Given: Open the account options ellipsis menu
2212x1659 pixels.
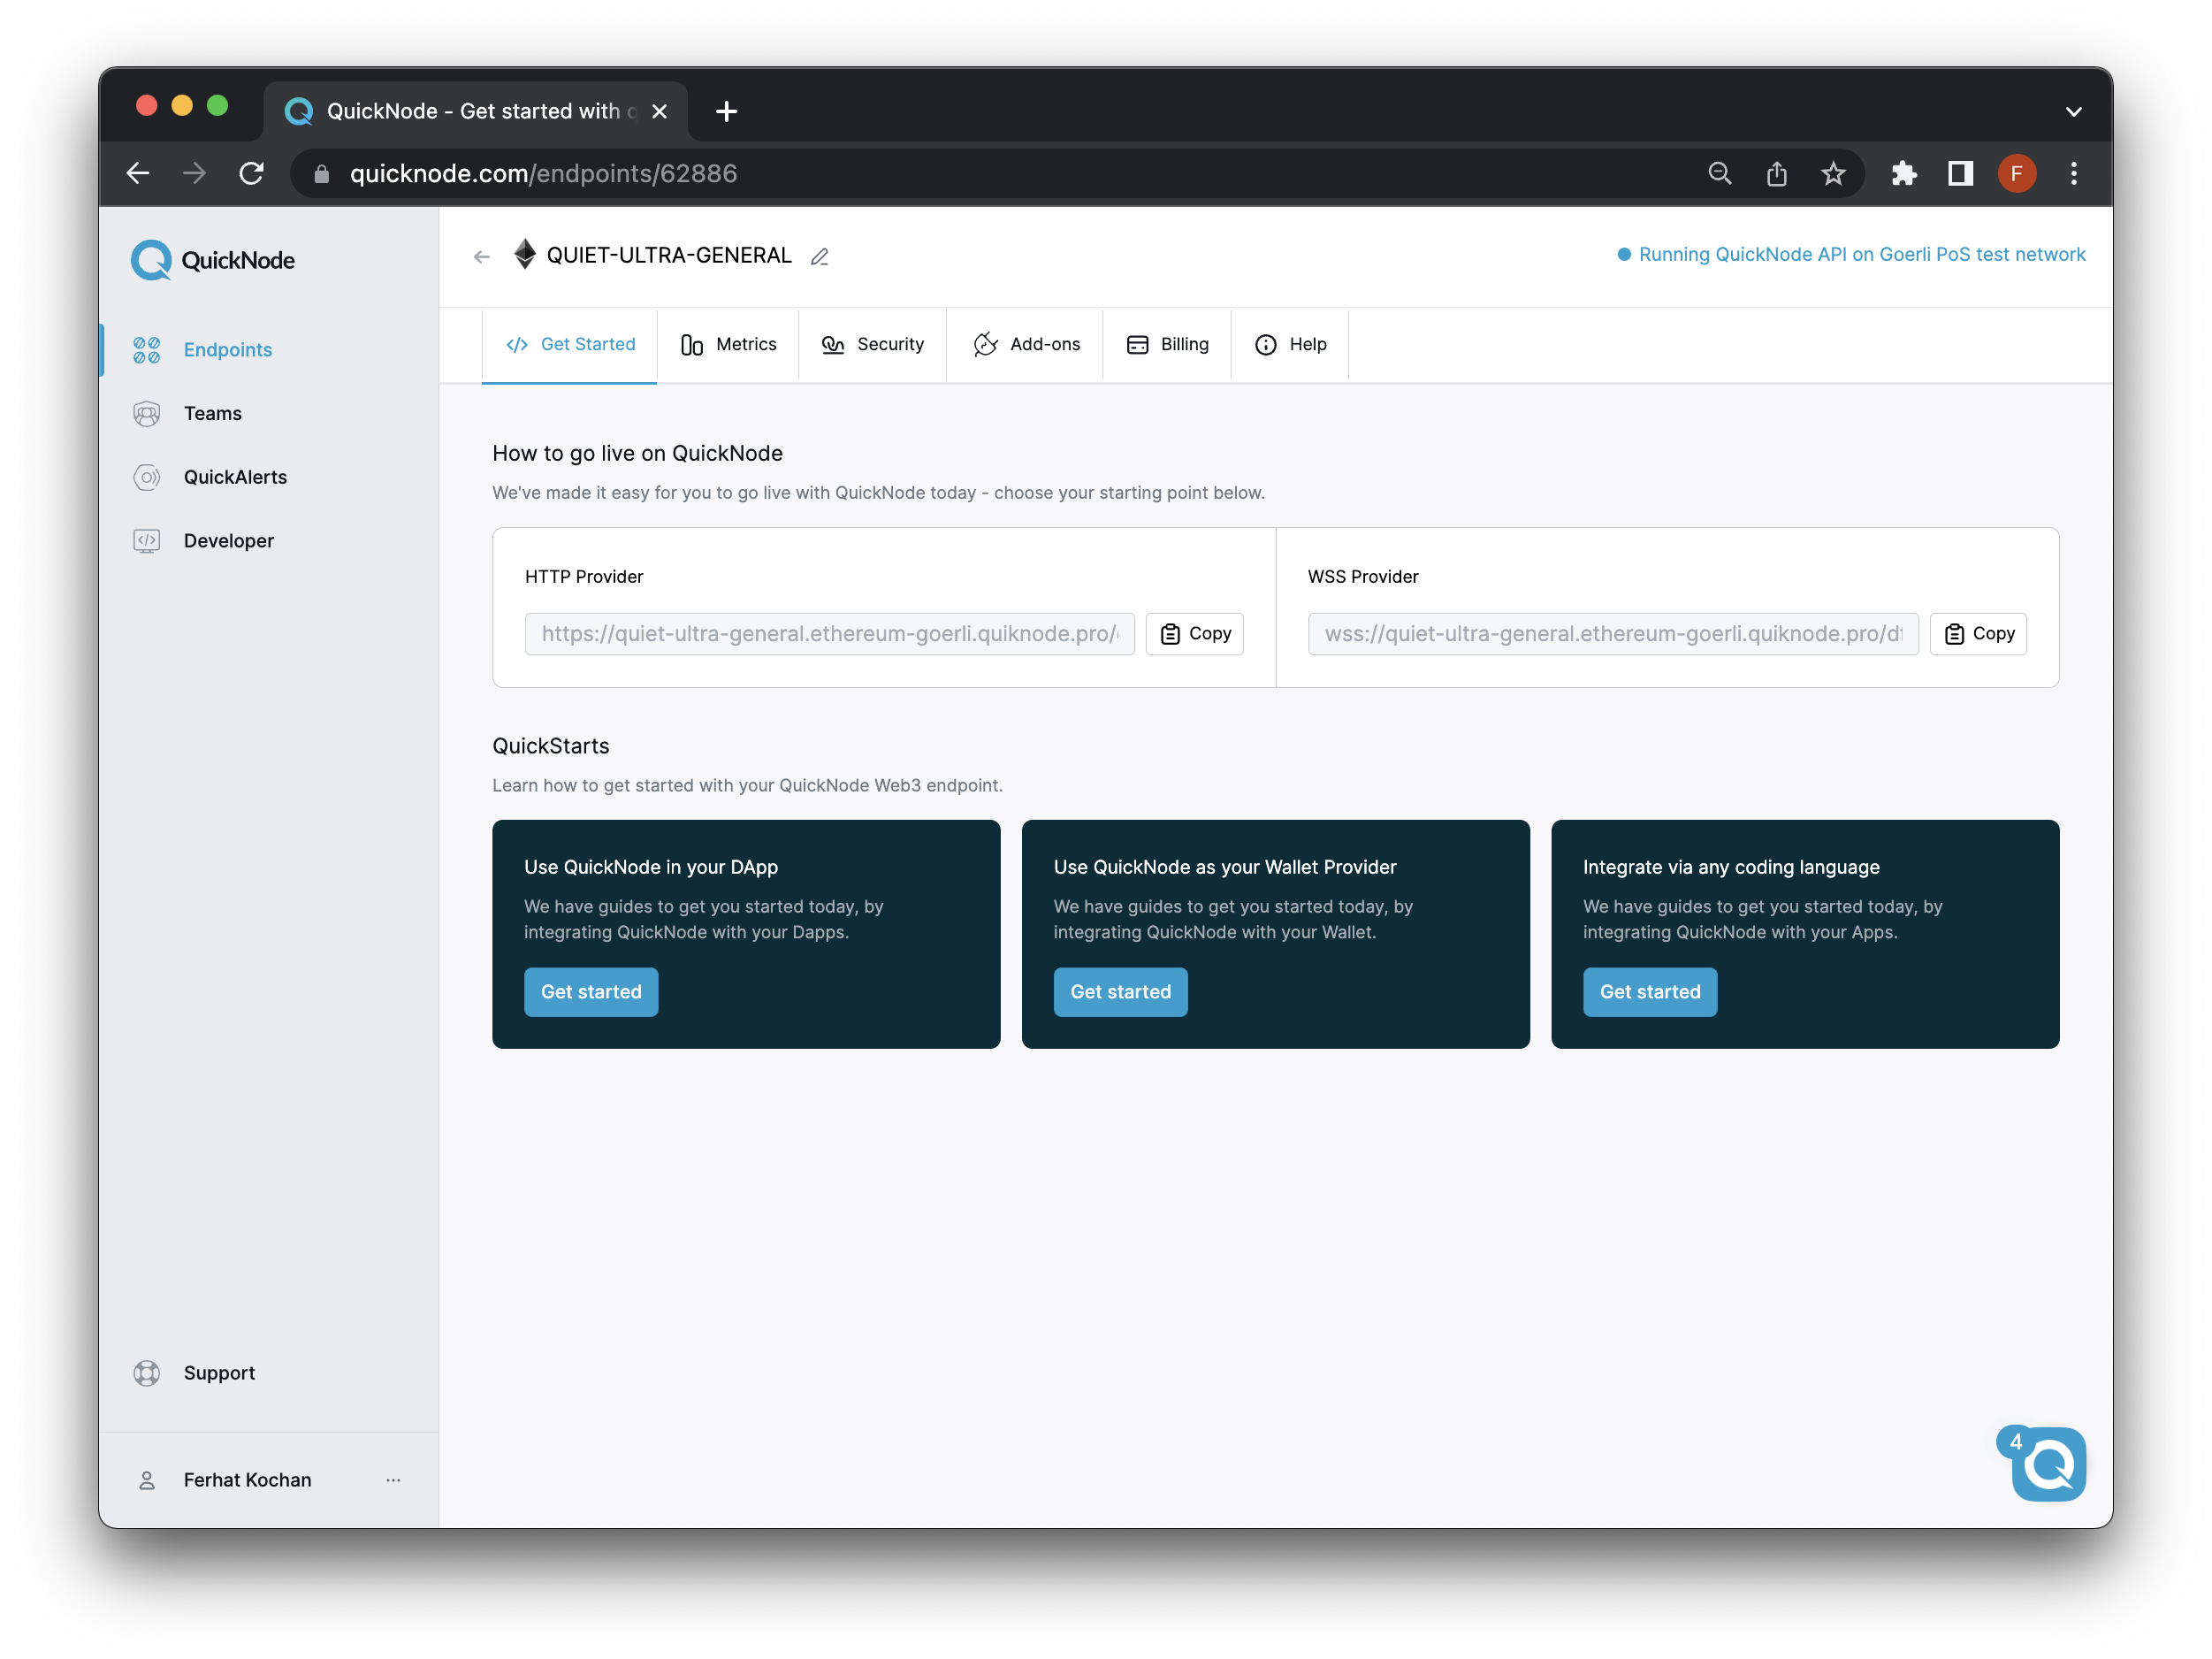Looking at the screenshot, I should tap(393, 1479).
